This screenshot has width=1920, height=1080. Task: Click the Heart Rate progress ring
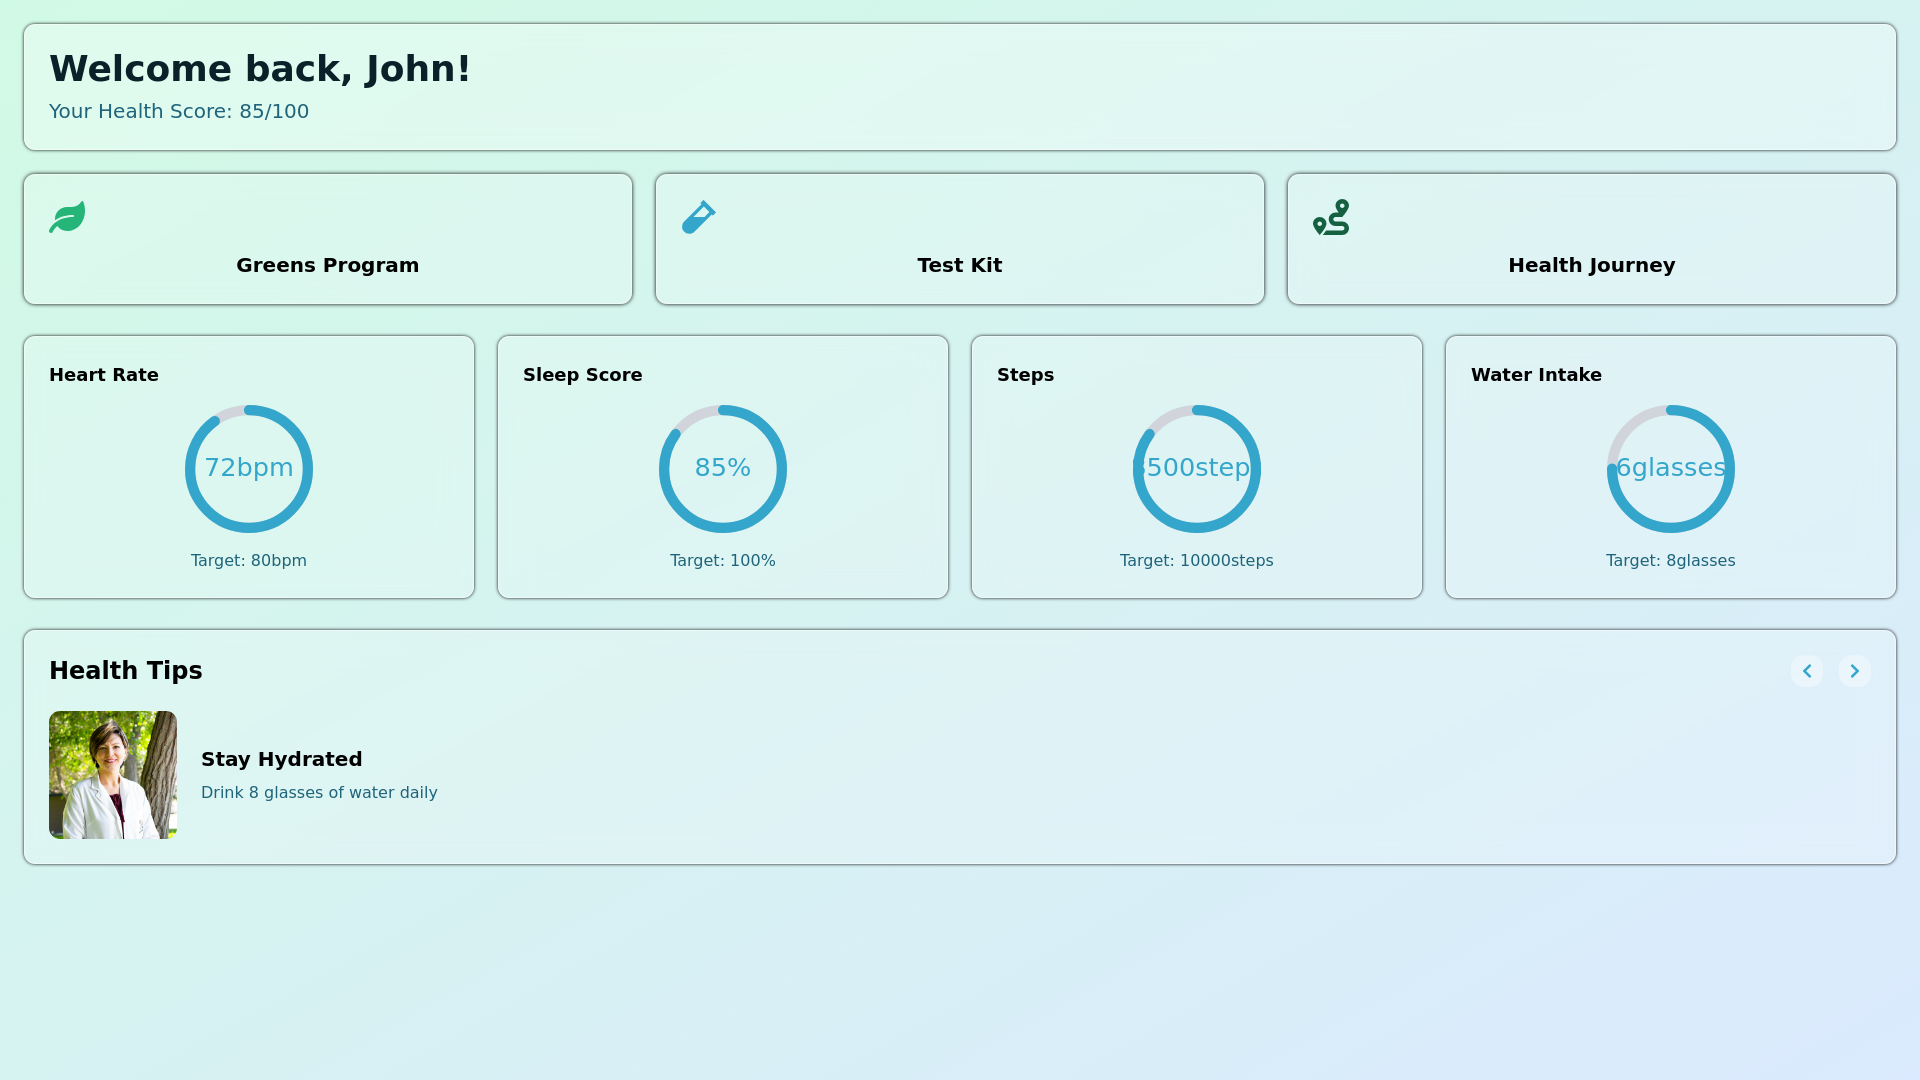point(248,468)
